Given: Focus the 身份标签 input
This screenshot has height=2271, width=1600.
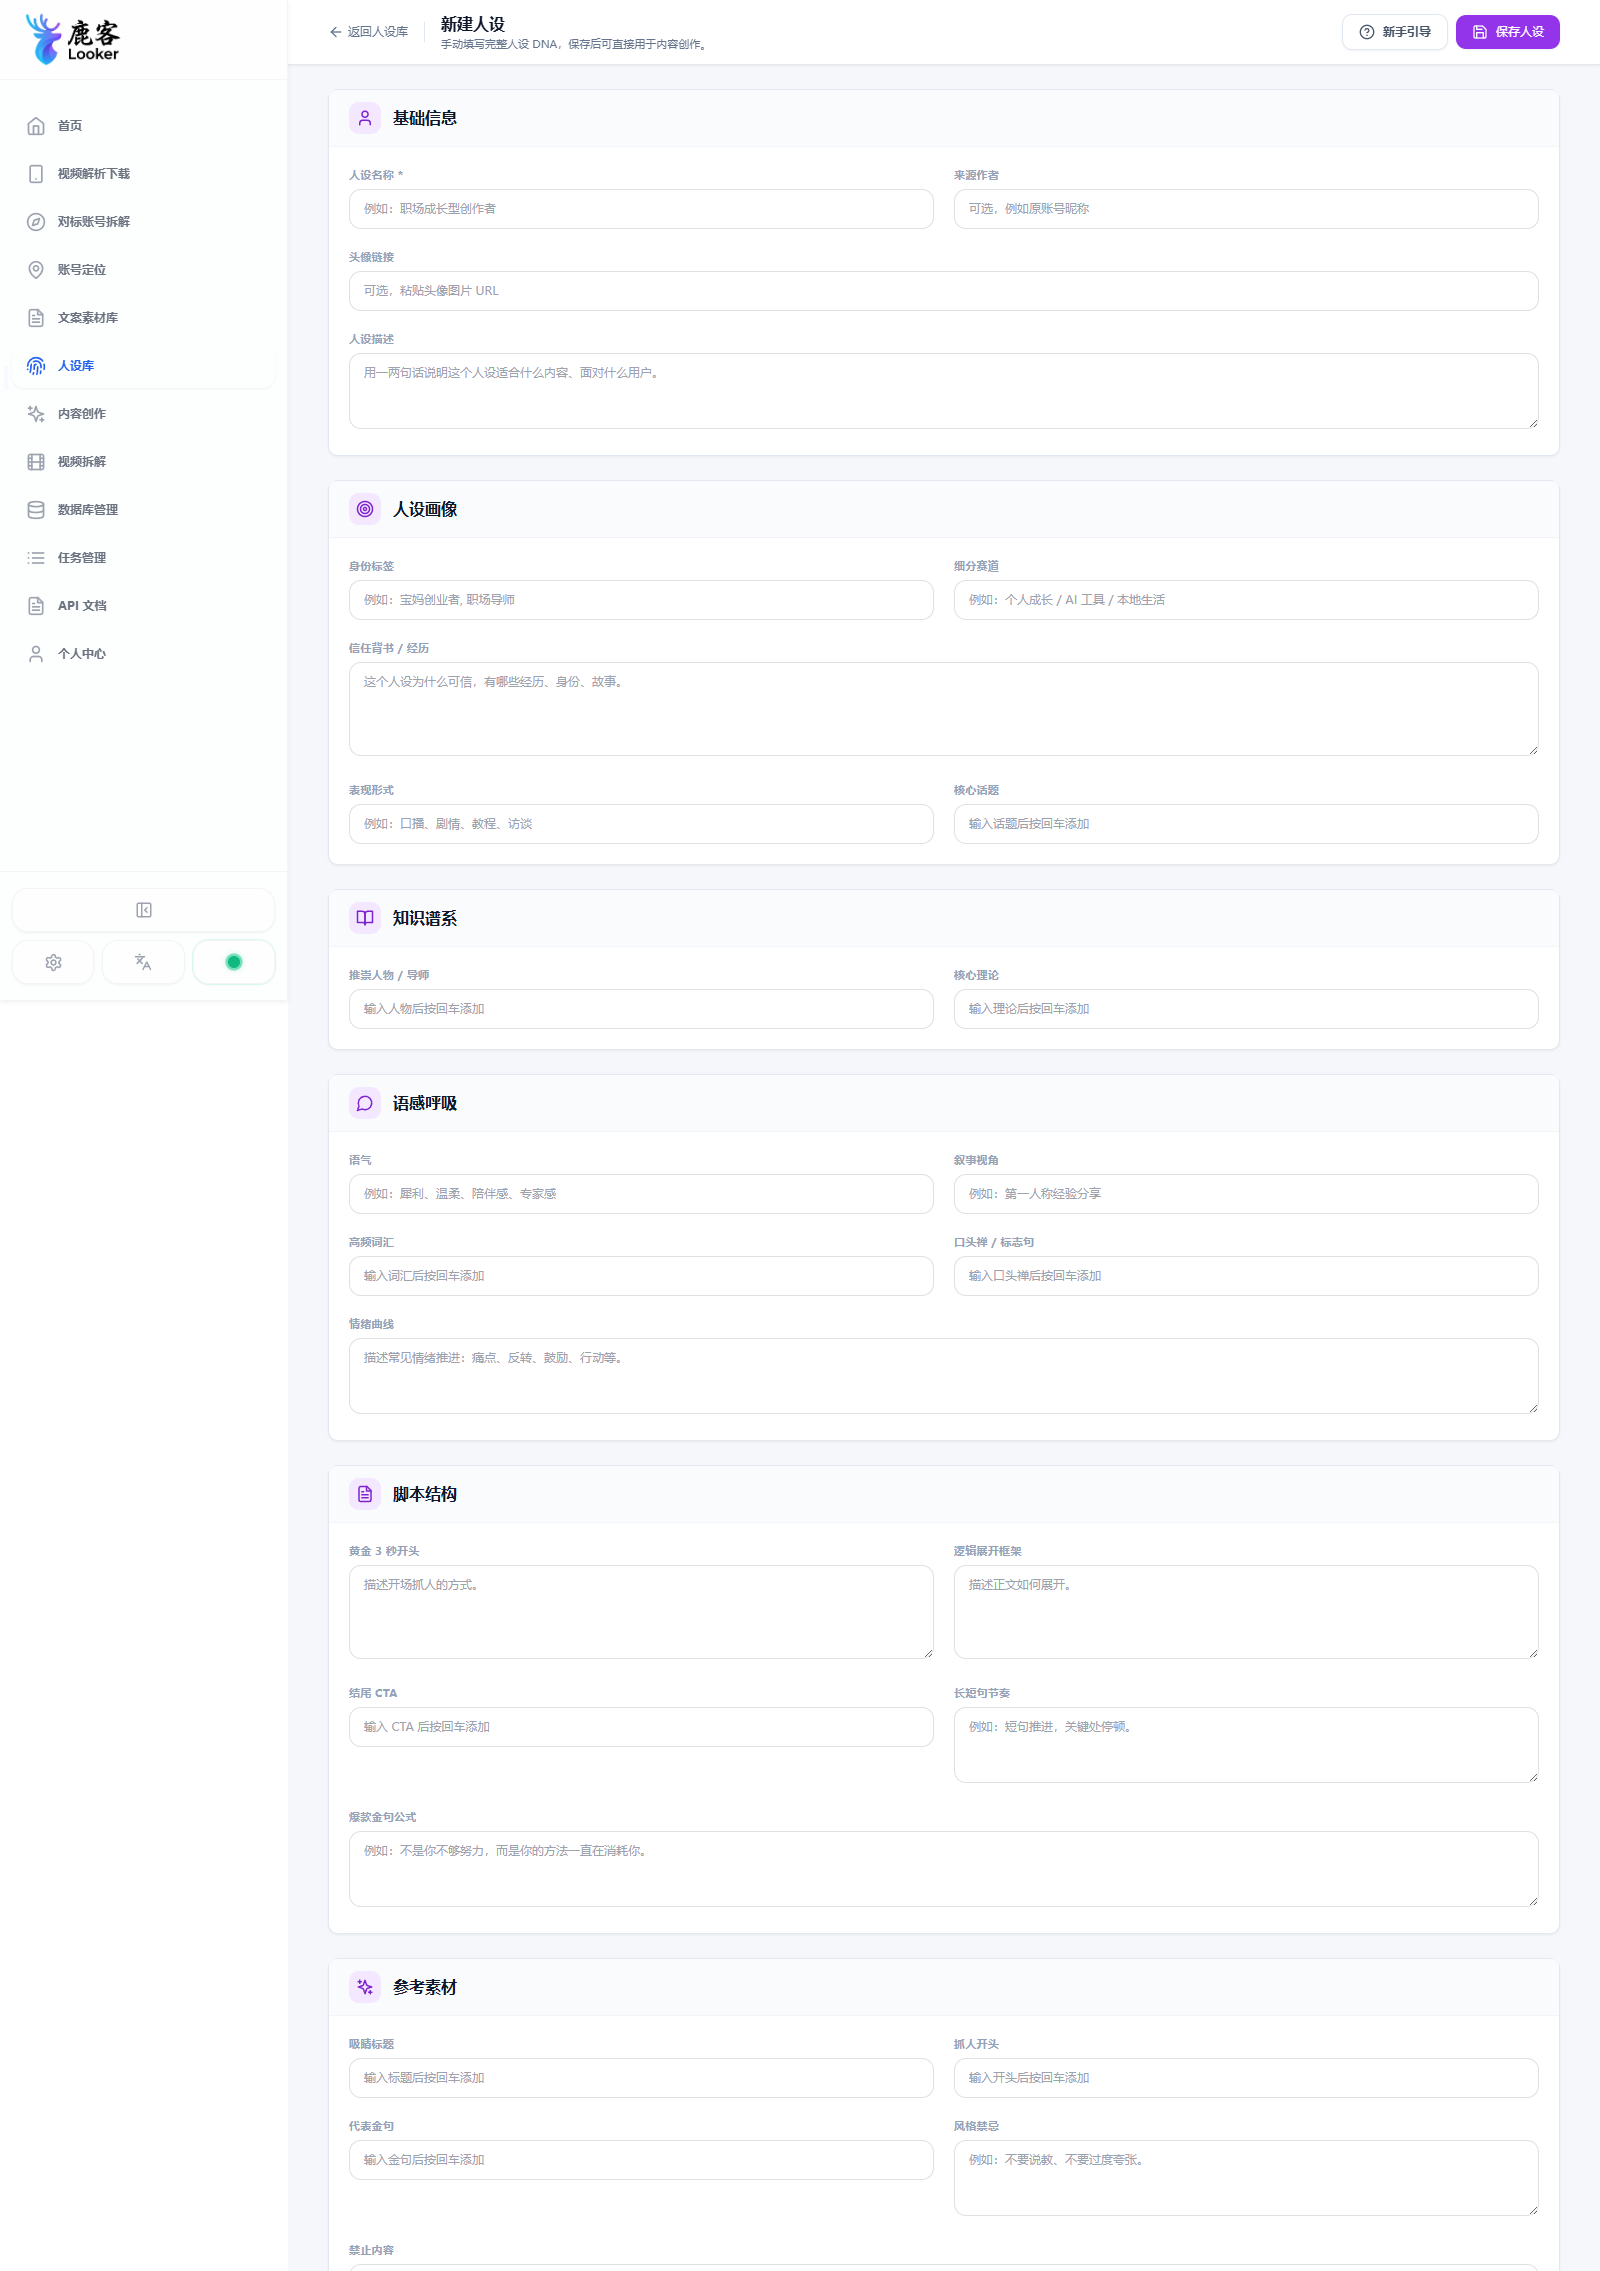Looking at the screenshot, I should [641, 600].
